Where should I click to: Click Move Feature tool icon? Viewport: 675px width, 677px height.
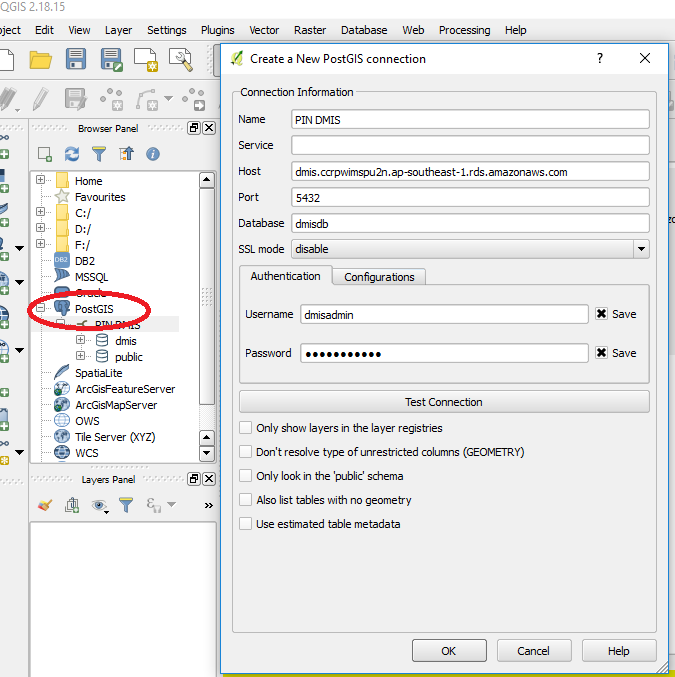pos(193,99)
